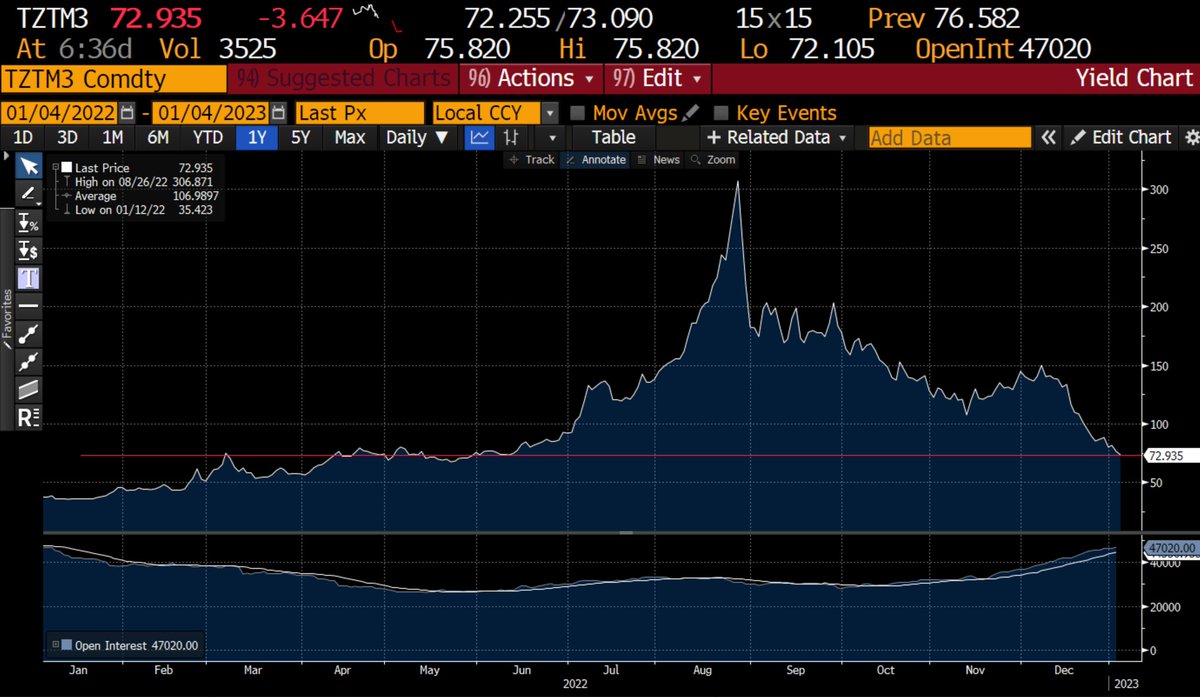Open the Related Data dropdown
Screen dimensions: 1200x697
[777, 138]
